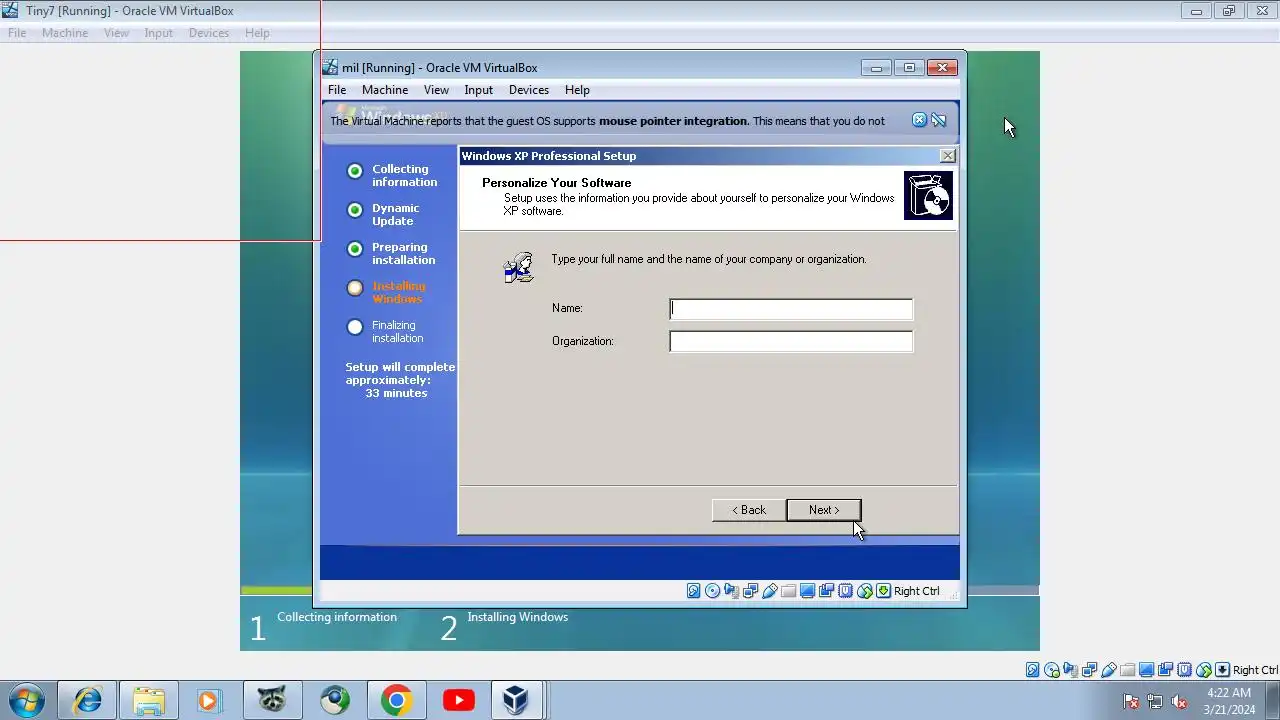The width and height of the screenshot is (1280, 720).
Task: Open Input menu in mil VM window
Action: pyautogui.click(x=478, y=90)
